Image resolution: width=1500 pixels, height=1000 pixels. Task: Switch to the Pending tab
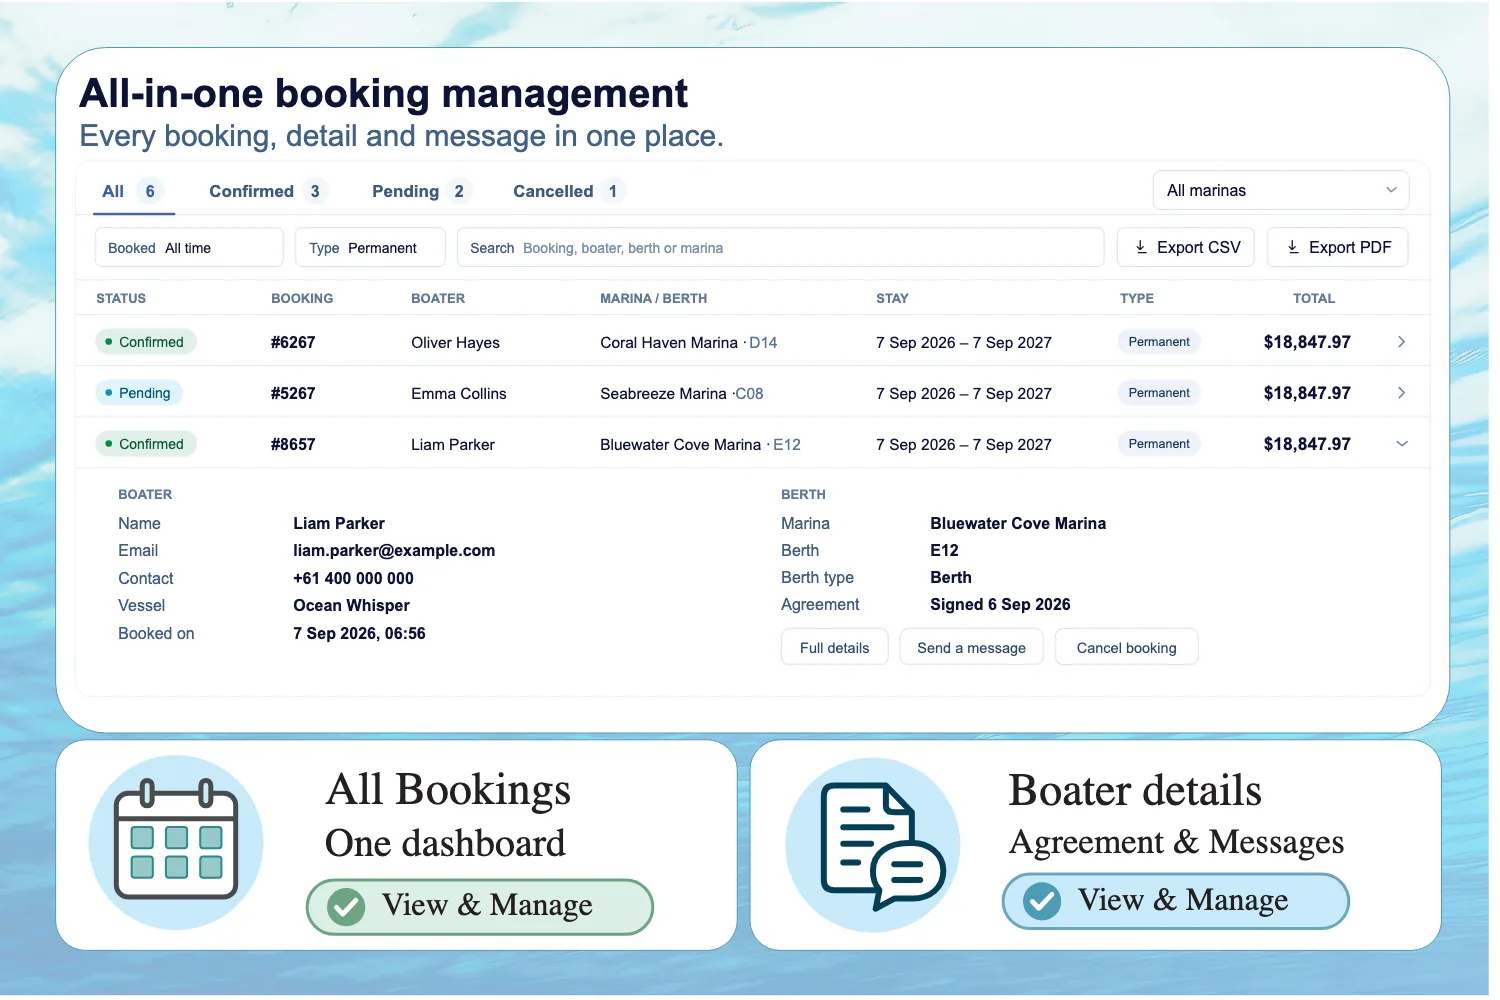click(421, 191)
